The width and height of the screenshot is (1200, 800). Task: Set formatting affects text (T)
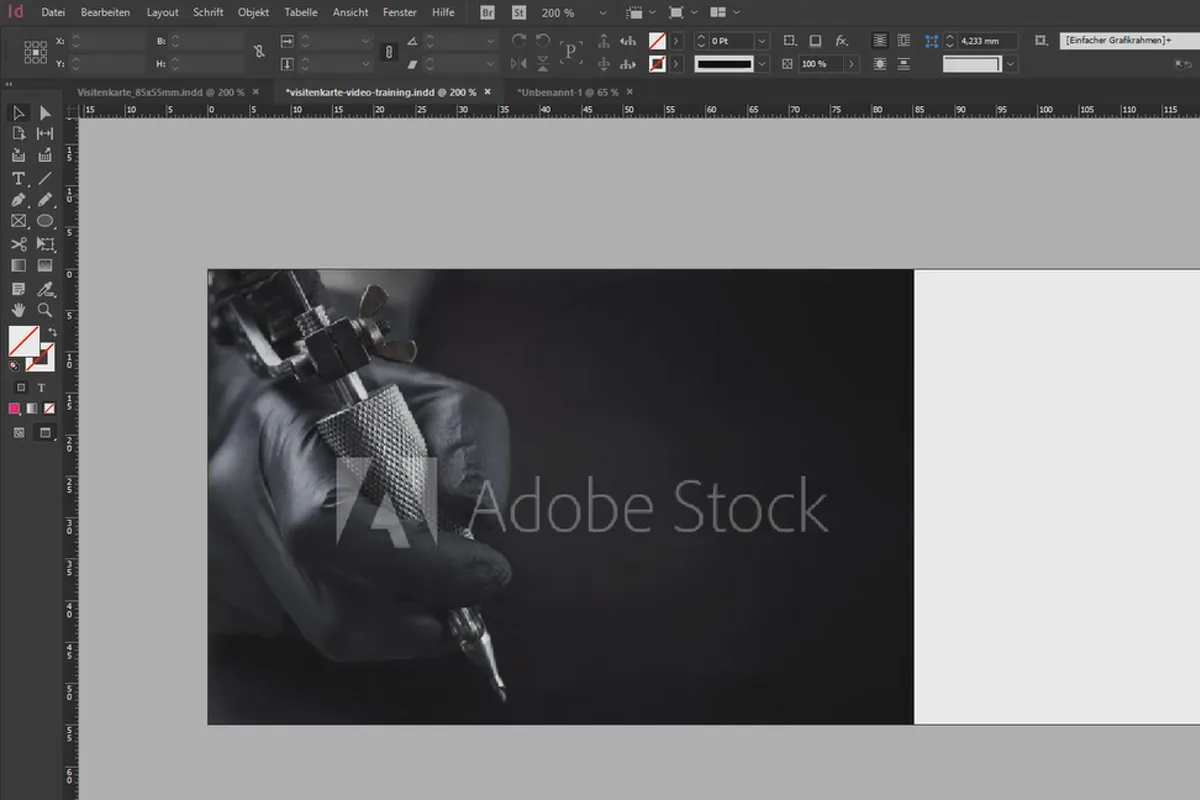[42, 387]
